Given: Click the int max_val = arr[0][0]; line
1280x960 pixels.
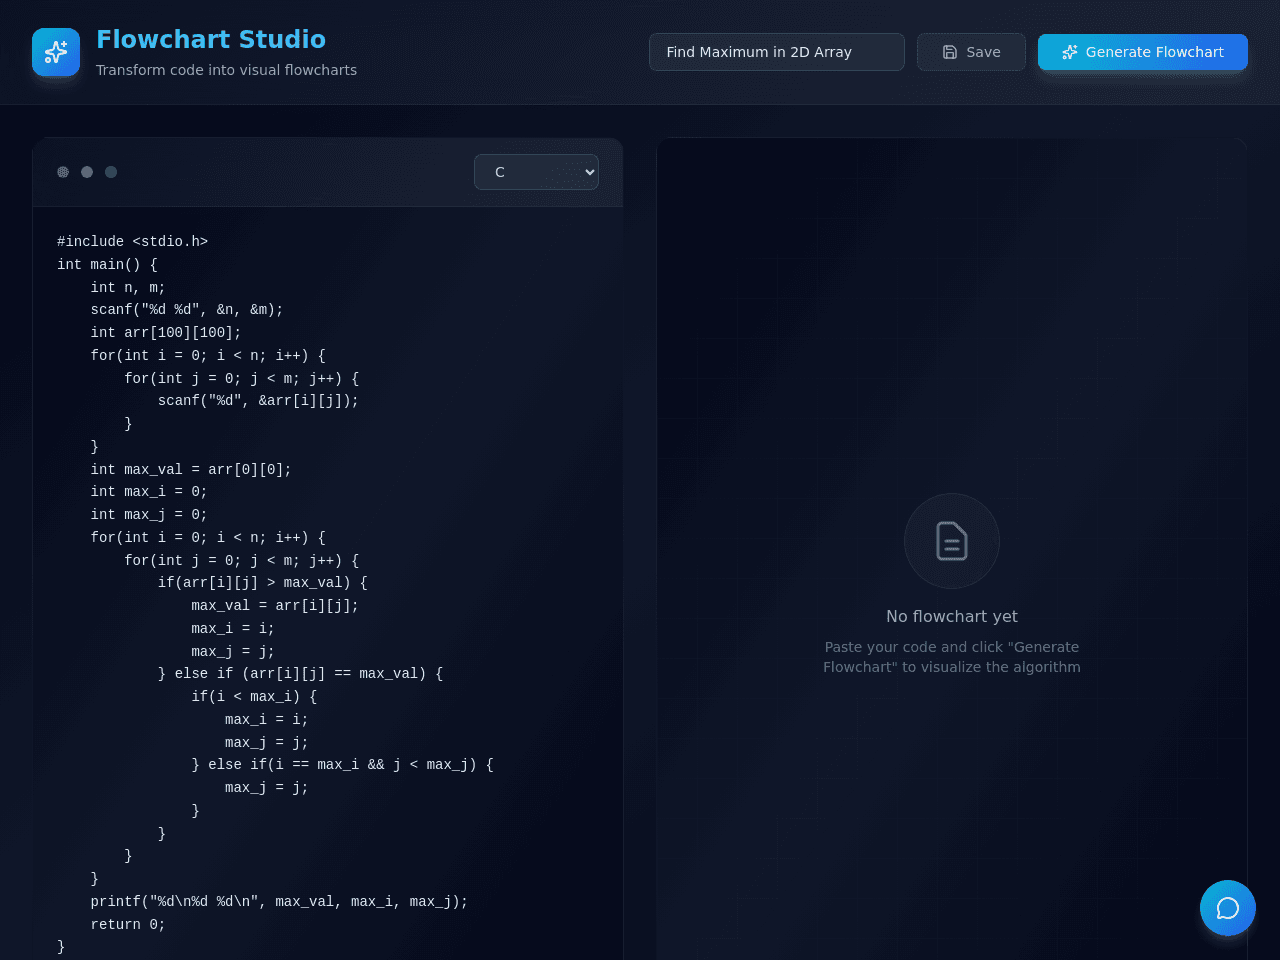Looking at the screenshot, I should pos(191,470).
